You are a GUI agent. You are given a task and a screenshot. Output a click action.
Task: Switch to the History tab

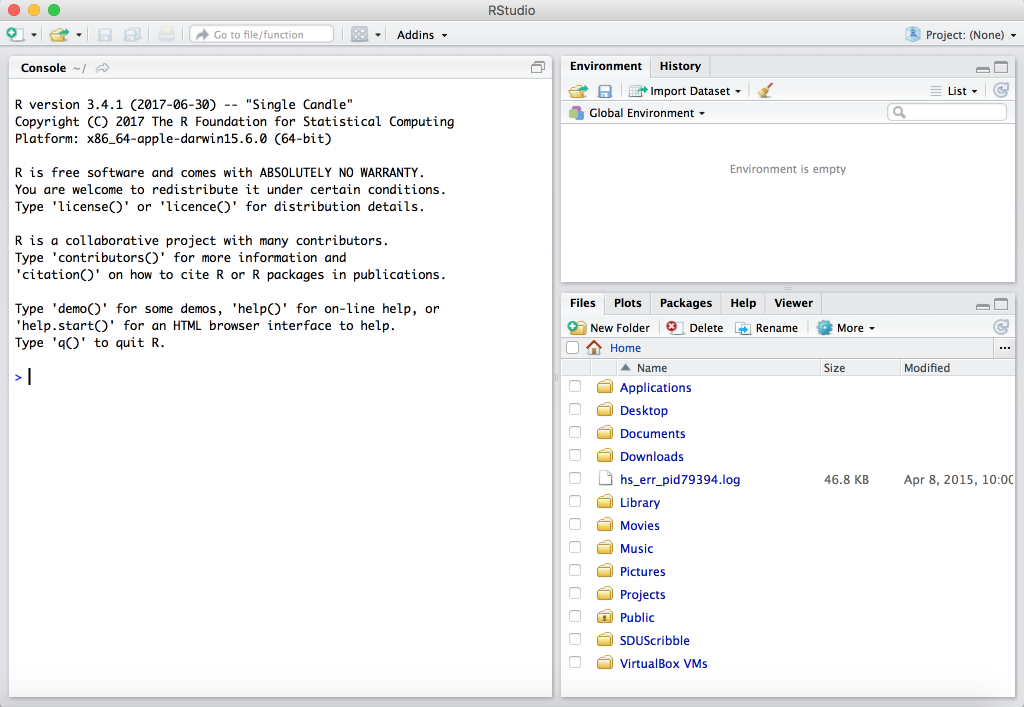680,66
